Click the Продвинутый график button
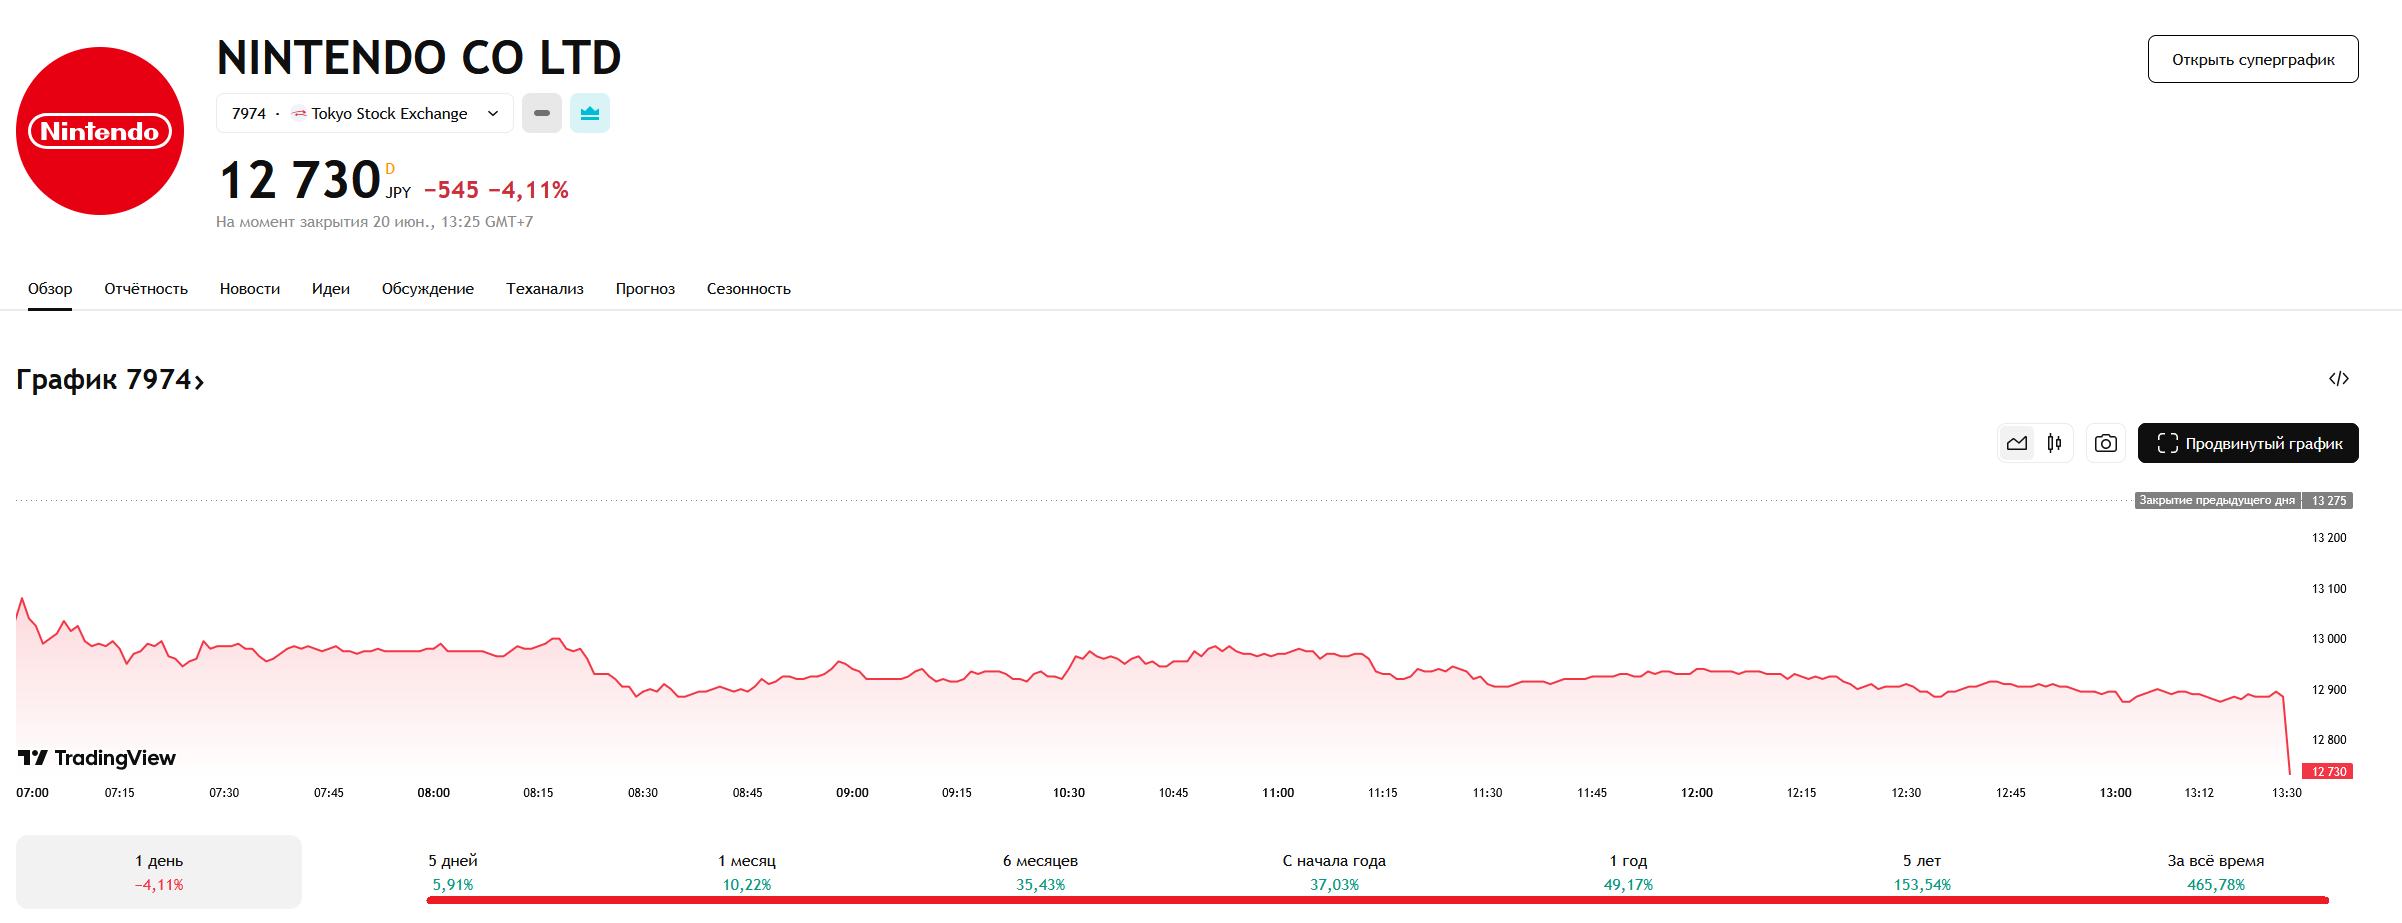This screenshot has width=2402, height=923. pyautogui.click(x=2248, y=443)
